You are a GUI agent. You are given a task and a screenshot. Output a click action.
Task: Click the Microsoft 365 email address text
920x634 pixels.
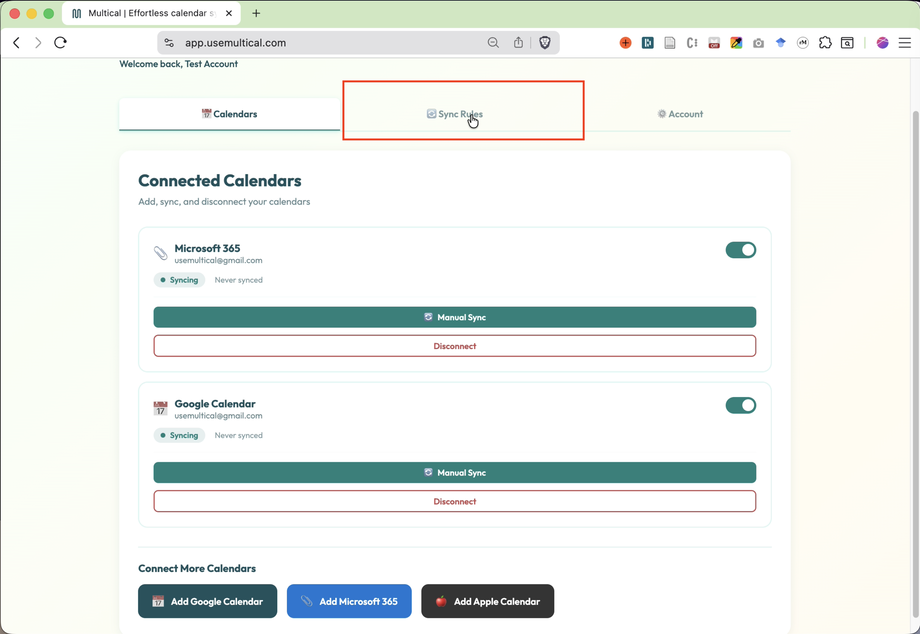coord(218,260)
